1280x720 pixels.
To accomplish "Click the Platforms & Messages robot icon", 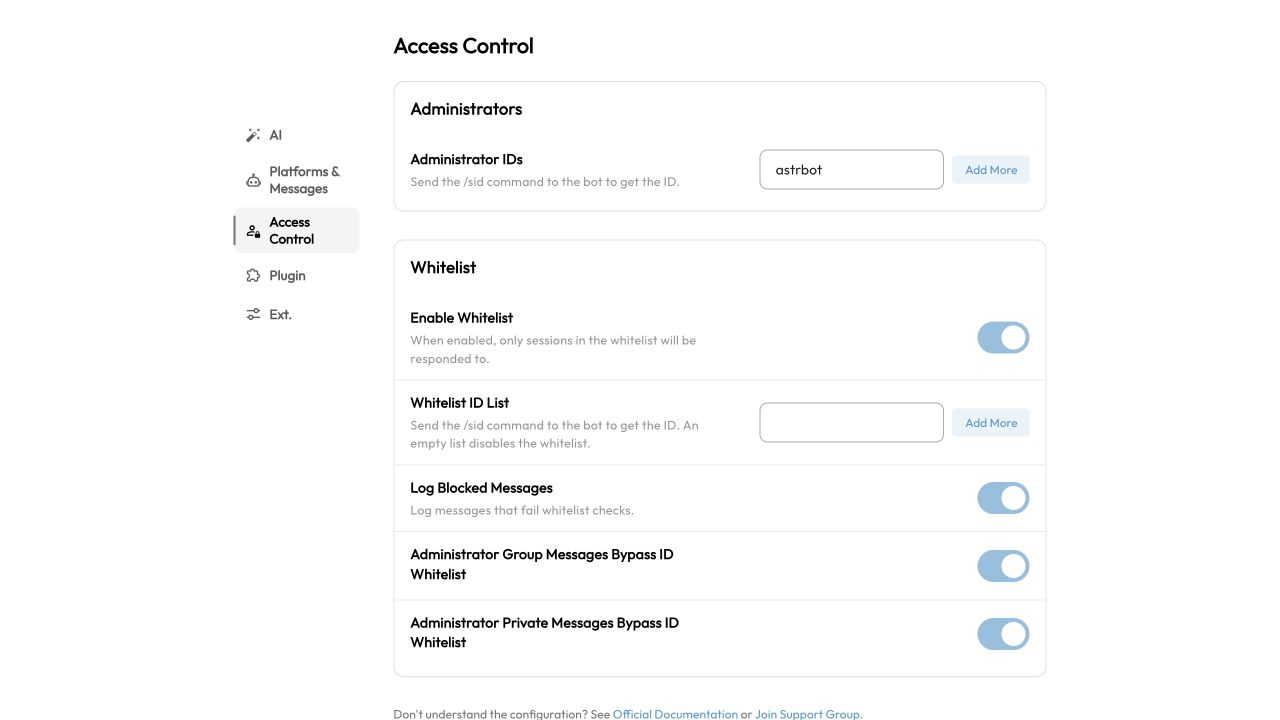I will coord(253,180).
